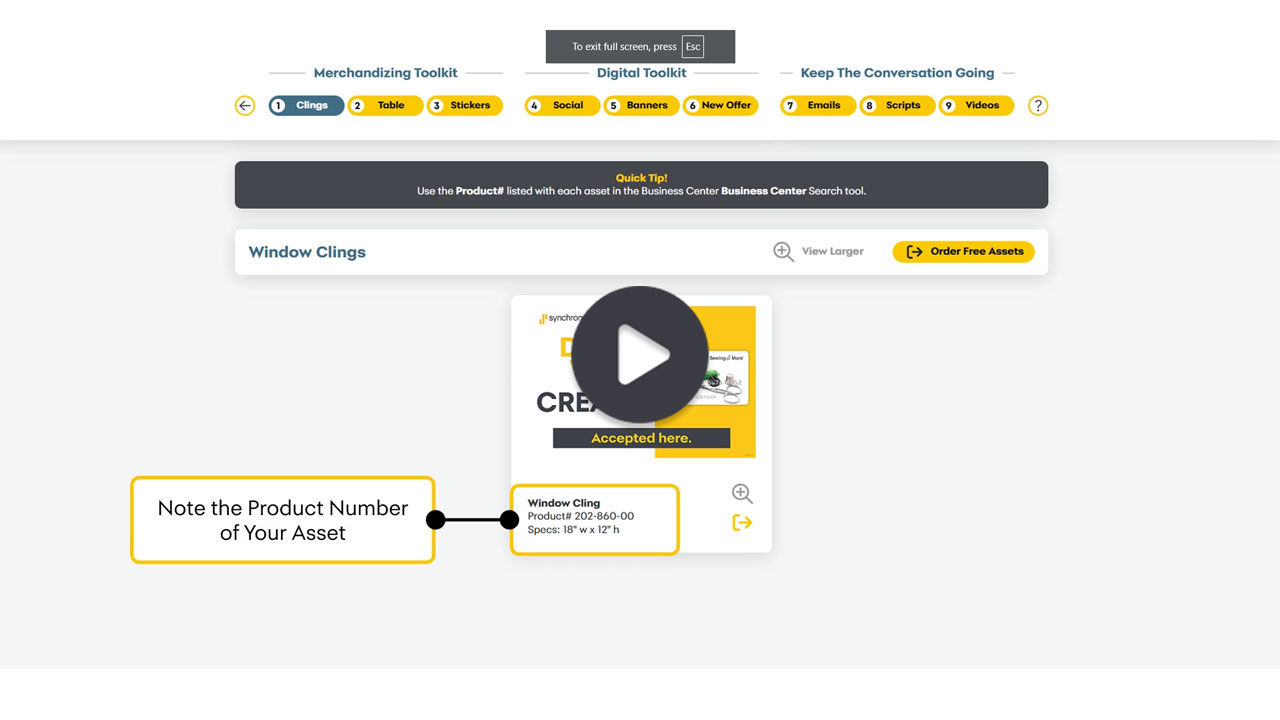Open the Emails tab
1280x720 pixels.
pyautogui.click(x=819, y=106)
